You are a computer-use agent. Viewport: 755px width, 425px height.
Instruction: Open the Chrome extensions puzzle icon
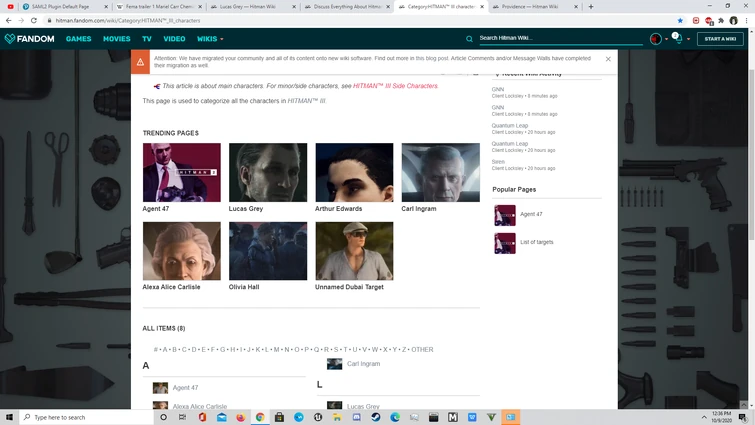click(721, 21)
